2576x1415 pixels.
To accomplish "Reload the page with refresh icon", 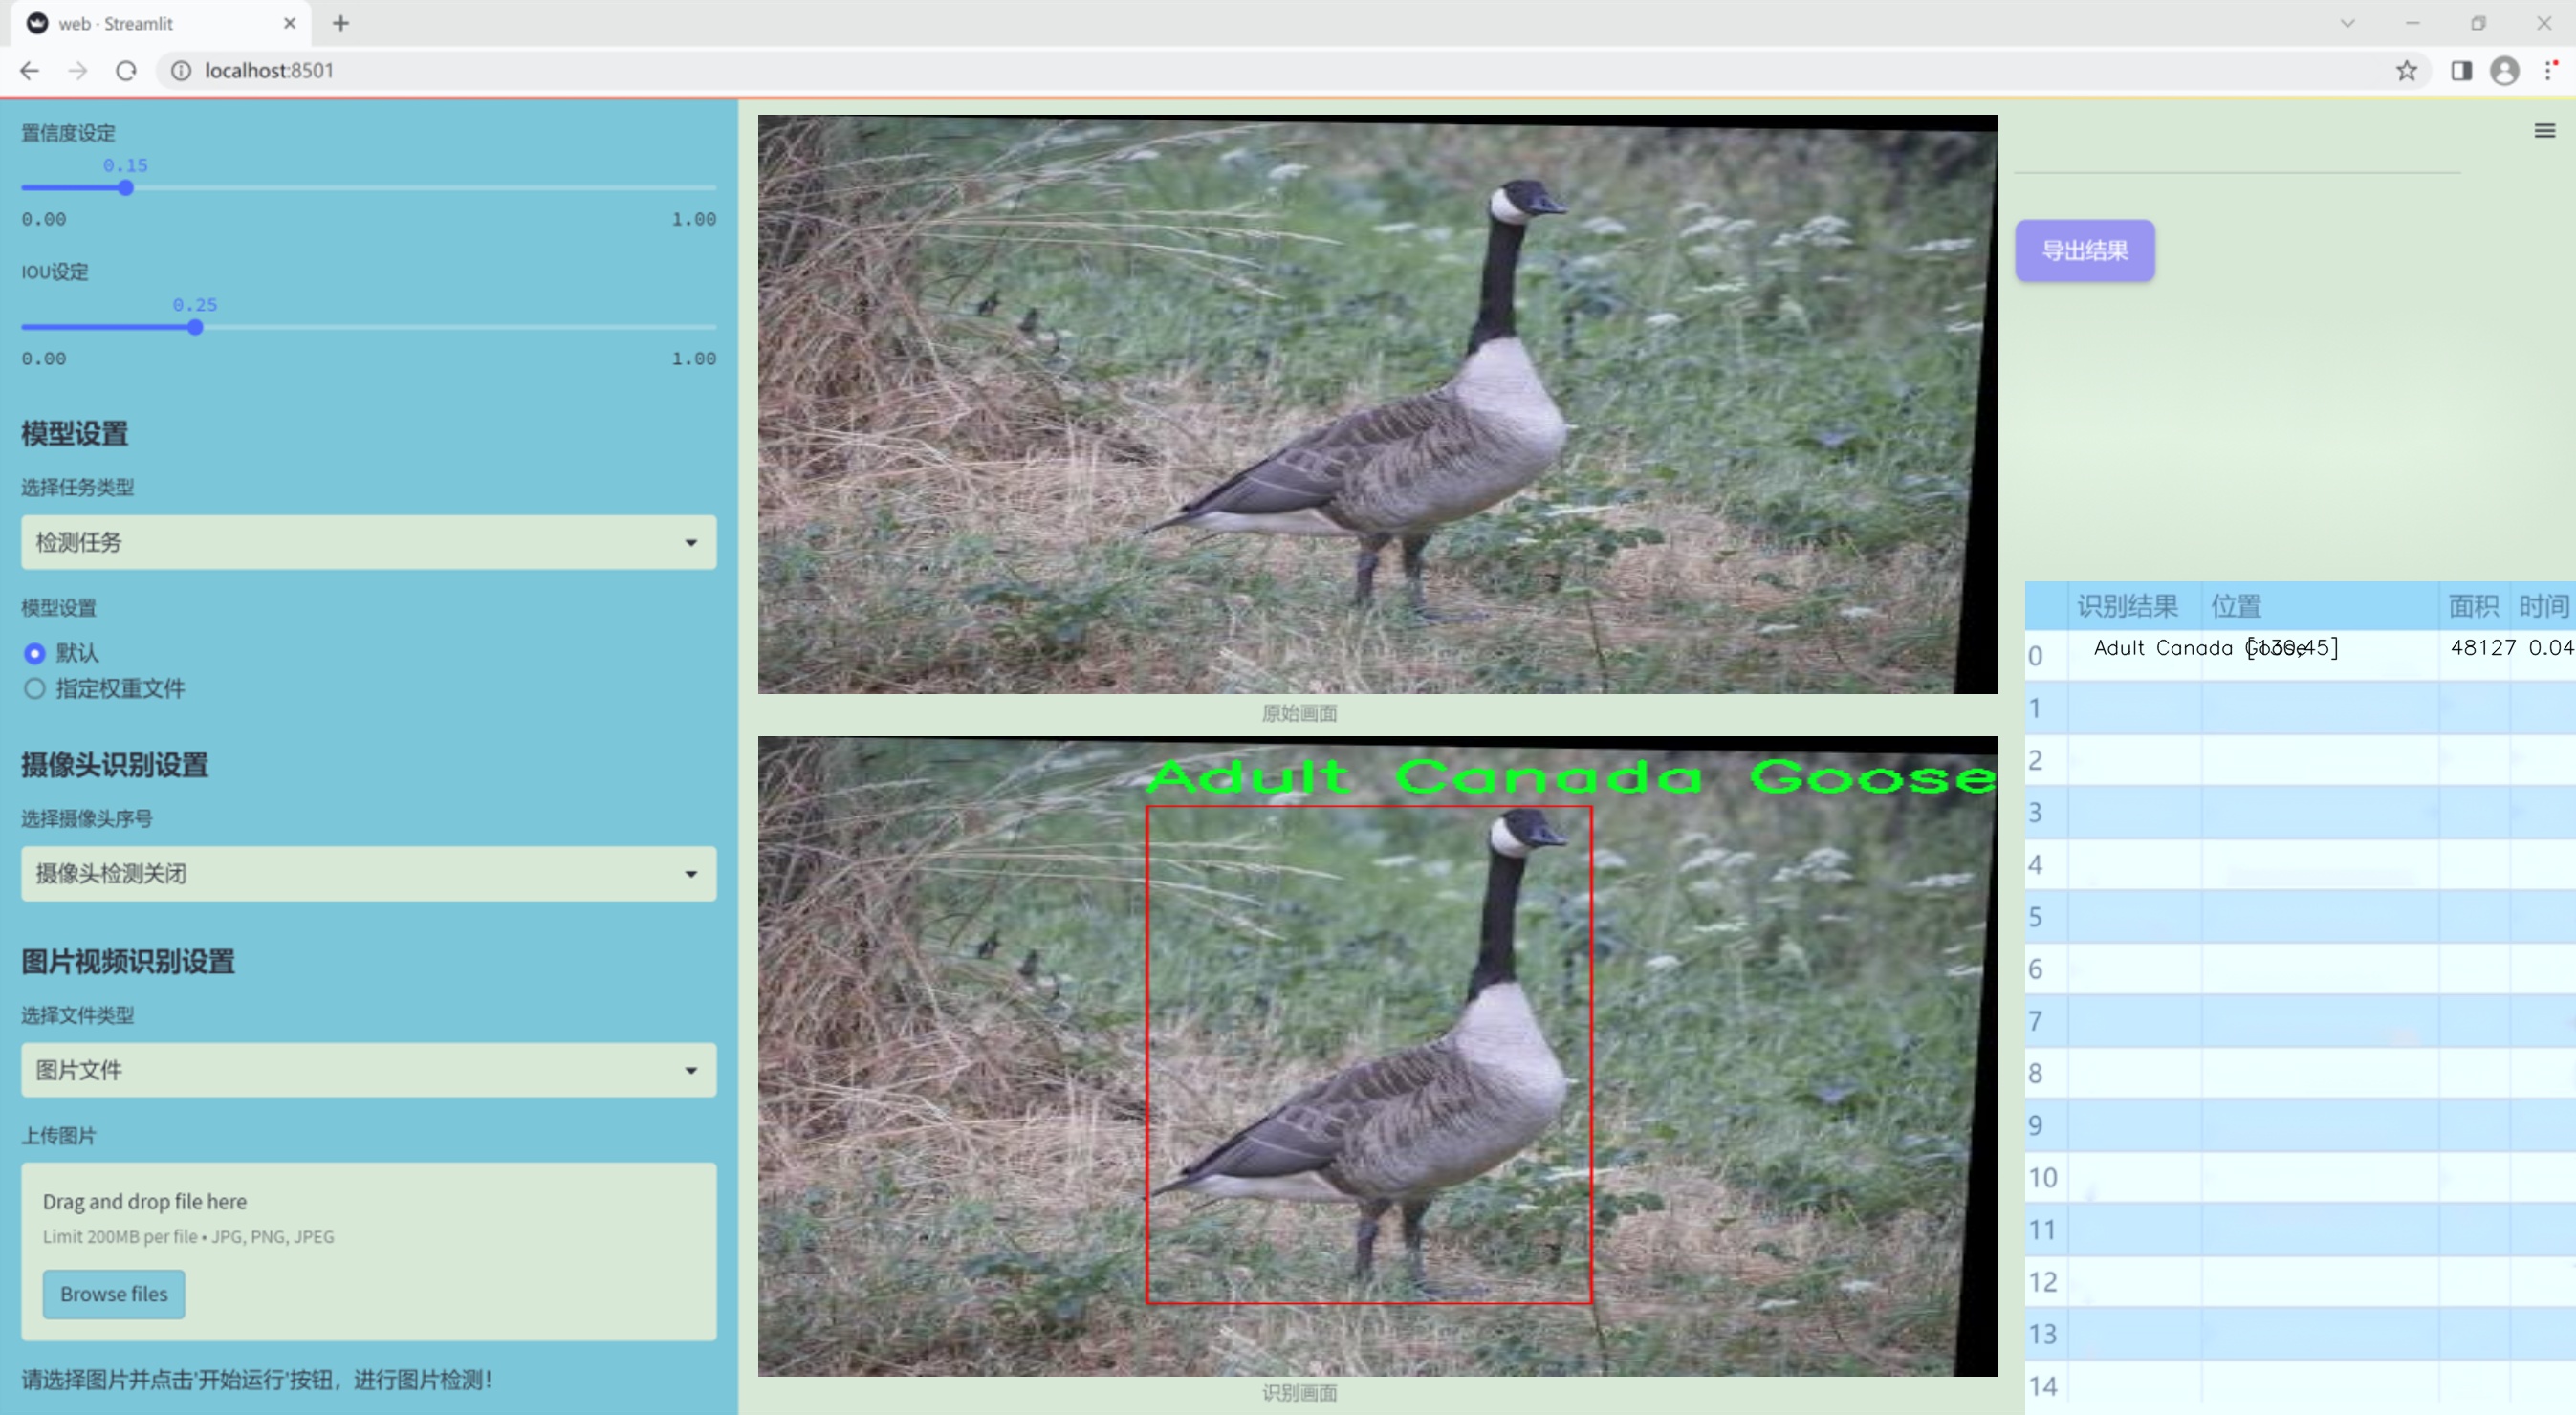I will pos(126,70).
